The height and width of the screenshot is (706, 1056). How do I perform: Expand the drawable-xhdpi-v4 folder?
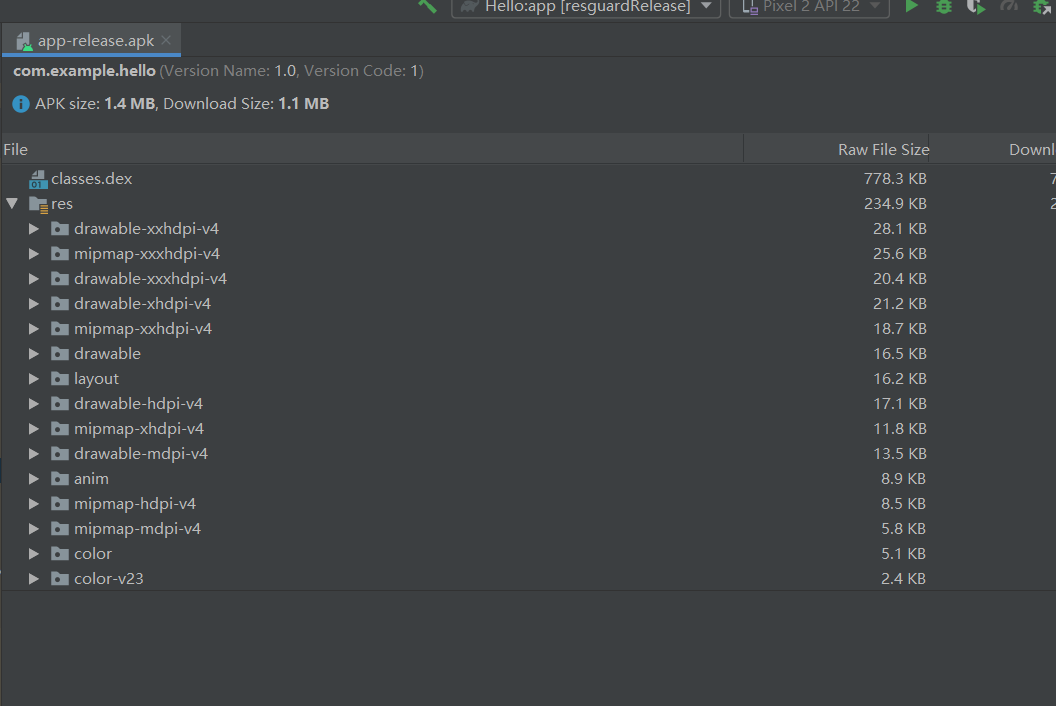(33, 304)
